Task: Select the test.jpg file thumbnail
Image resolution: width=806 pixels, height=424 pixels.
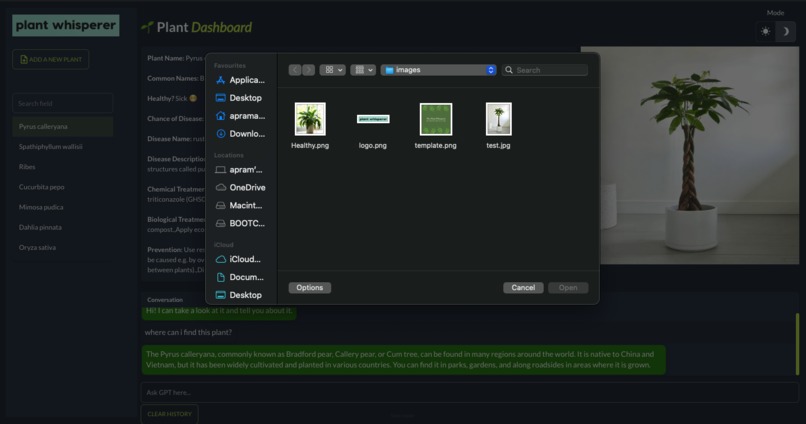Action: (x=499, y=119)
